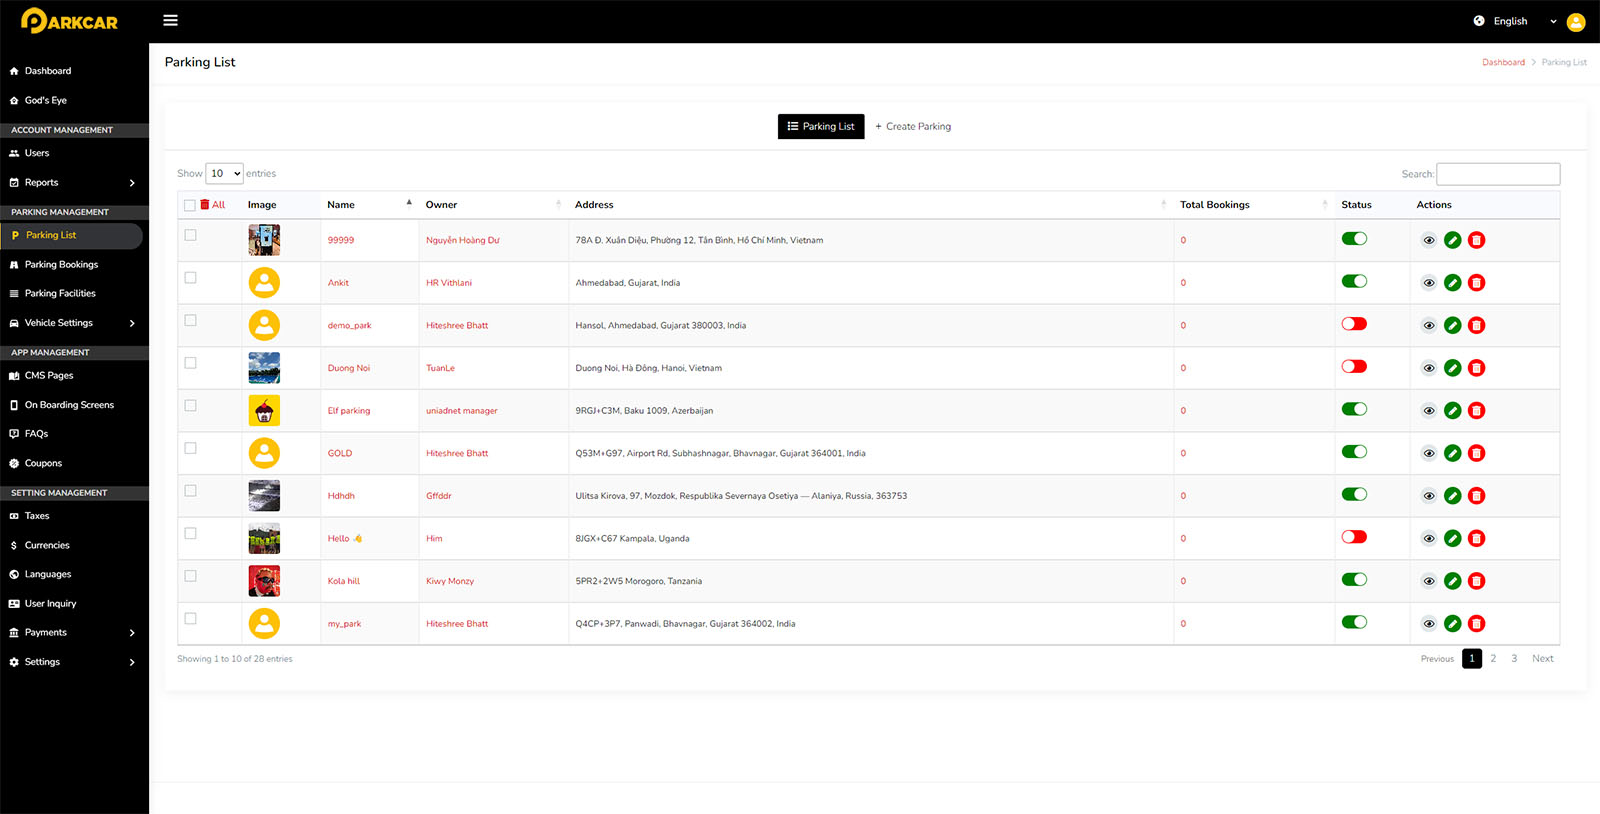
Task: Edit the Ankit parking entry
Action: tap(1453, 283)
